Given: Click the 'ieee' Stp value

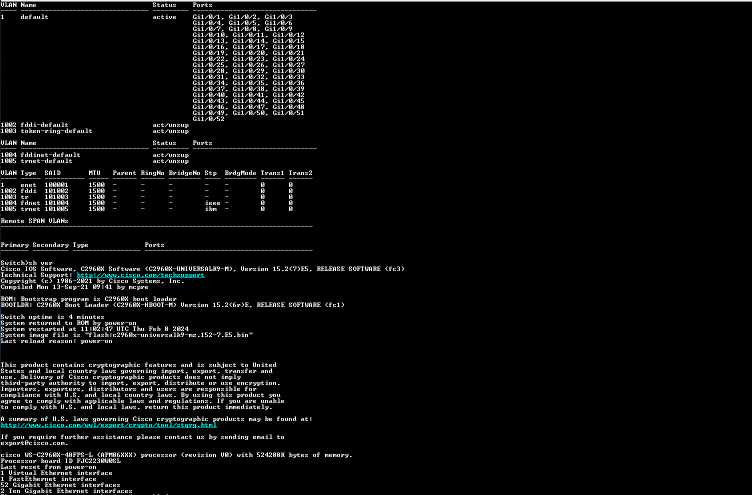Looking at the screenshot, I should [x=212, y=203].
